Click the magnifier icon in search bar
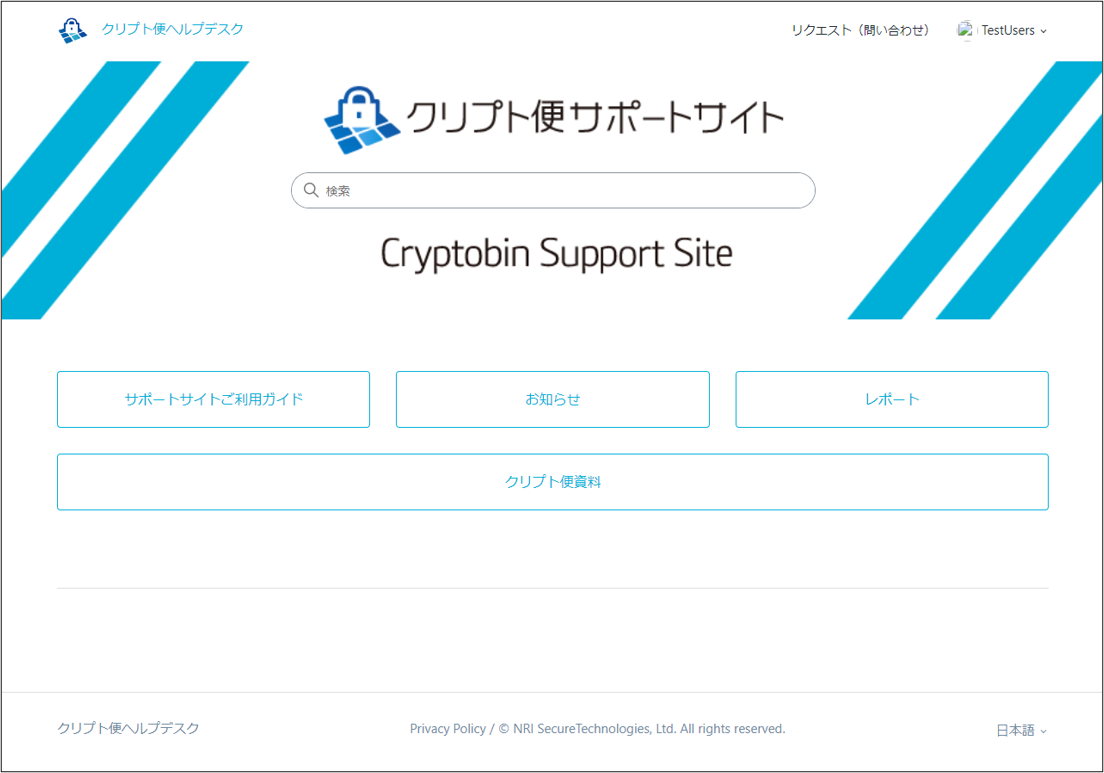The height and width of the screenshot is (773, 1104). click(x=311, y=190)
